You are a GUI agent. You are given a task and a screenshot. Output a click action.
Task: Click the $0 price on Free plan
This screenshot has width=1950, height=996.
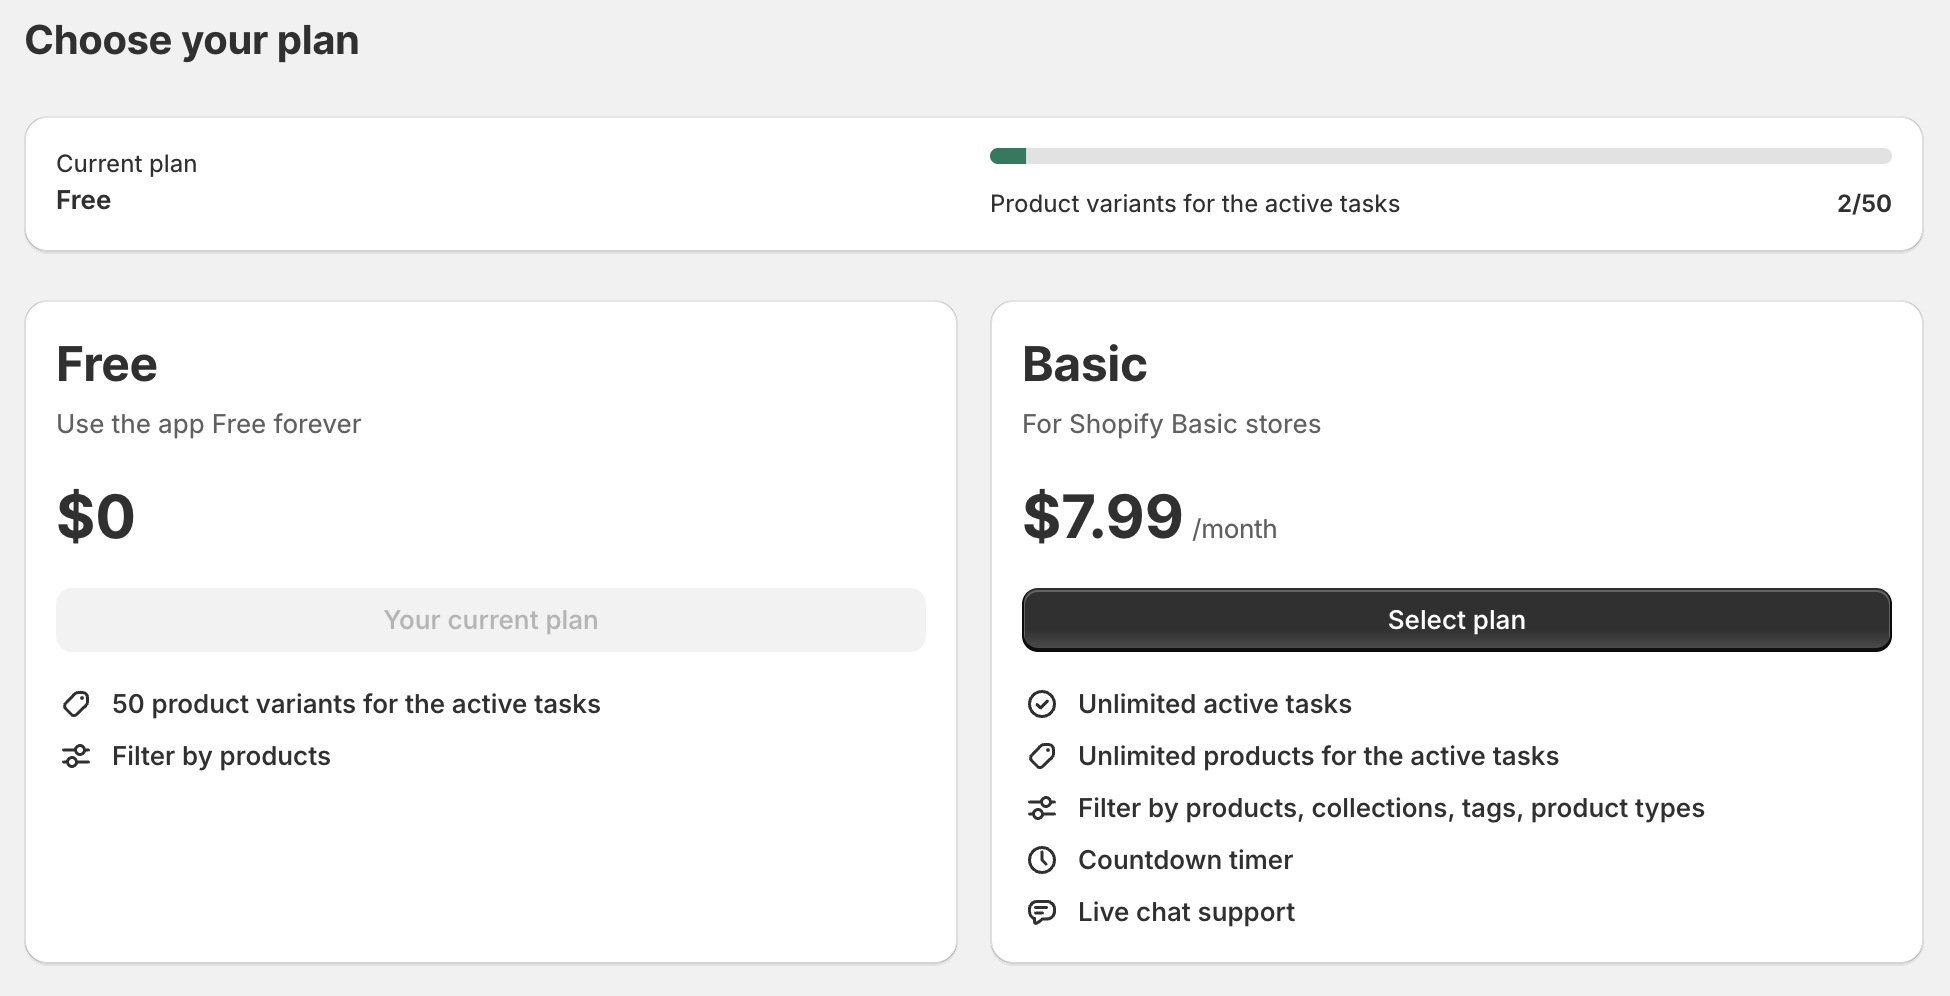coord(96,517)
